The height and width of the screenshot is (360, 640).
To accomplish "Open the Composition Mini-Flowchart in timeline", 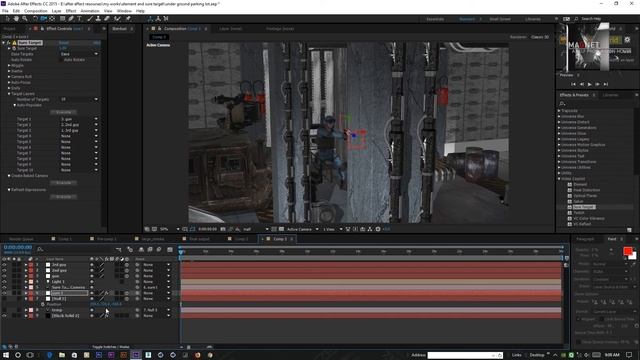I will [x=118, y=249].
